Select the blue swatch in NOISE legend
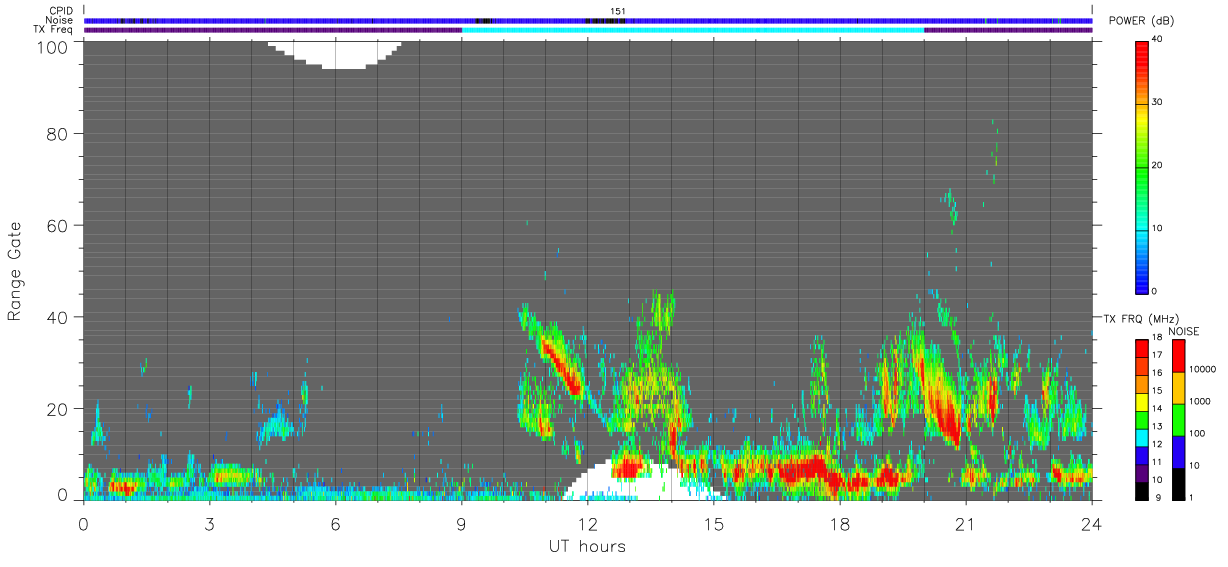 (1177, 451)
